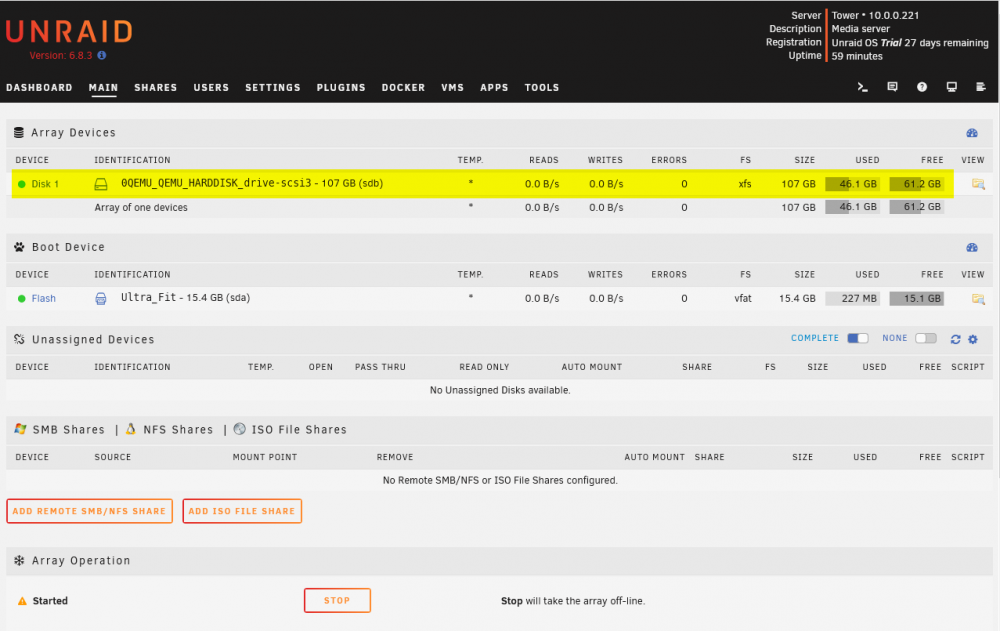This screenshot has height=631, width=1000.
Task: Click ADD REMOTE SMB/NFS SHARE button
Action: tap(89, 511)
